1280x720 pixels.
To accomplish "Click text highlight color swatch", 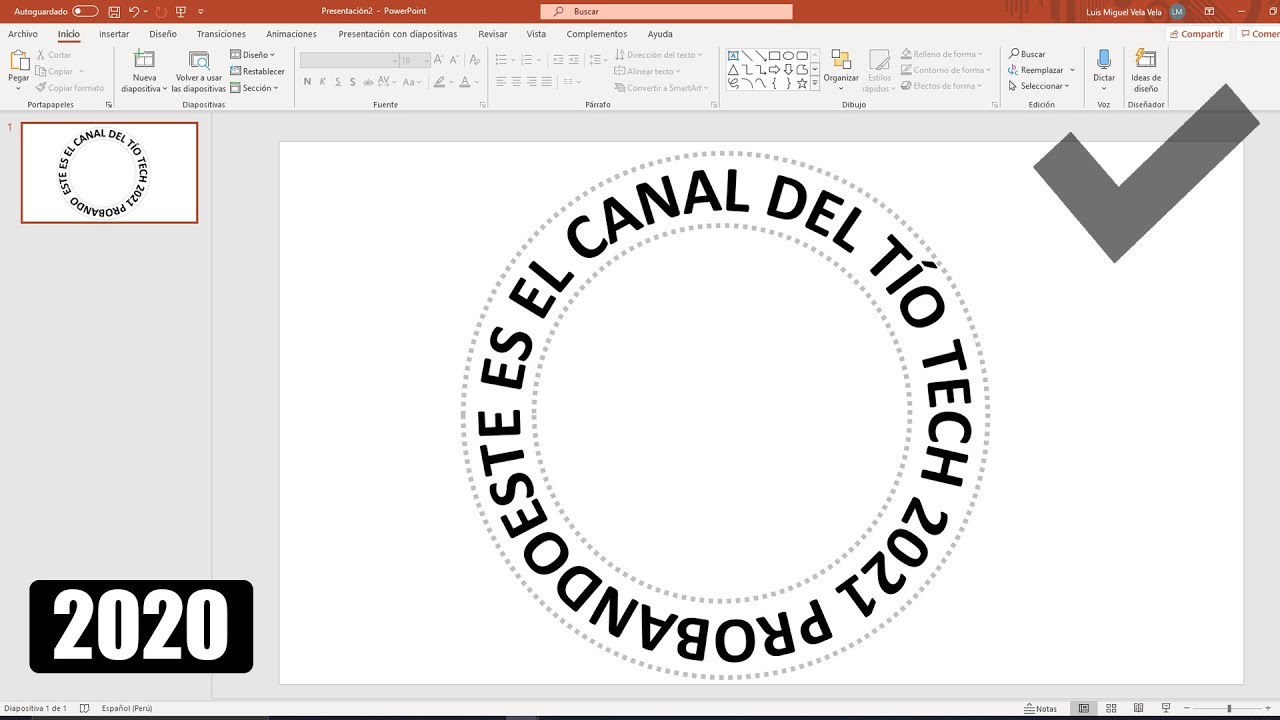I will click(x=438, y=82).
